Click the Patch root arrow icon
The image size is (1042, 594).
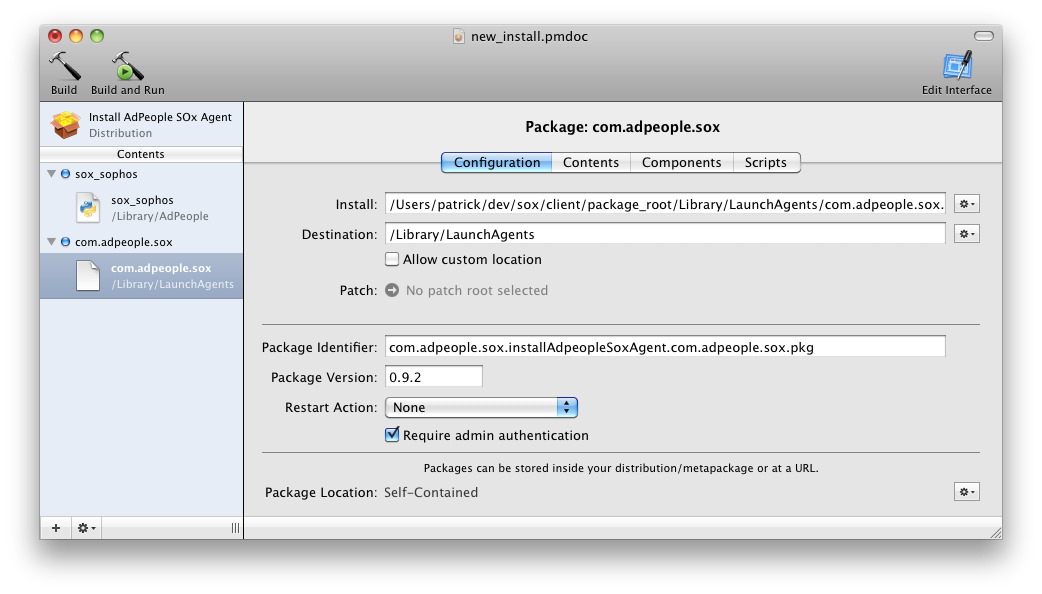coord(392,290)
